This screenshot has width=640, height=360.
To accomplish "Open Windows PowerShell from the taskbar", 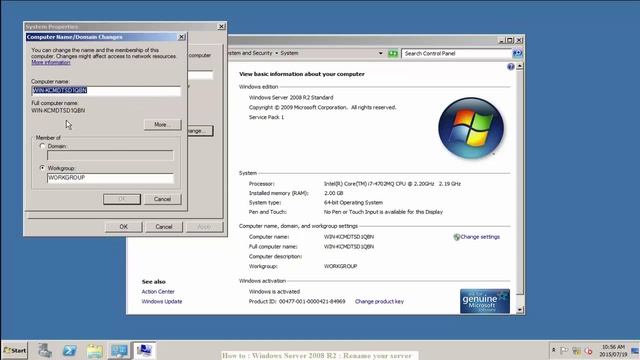I will coord(69,351).
